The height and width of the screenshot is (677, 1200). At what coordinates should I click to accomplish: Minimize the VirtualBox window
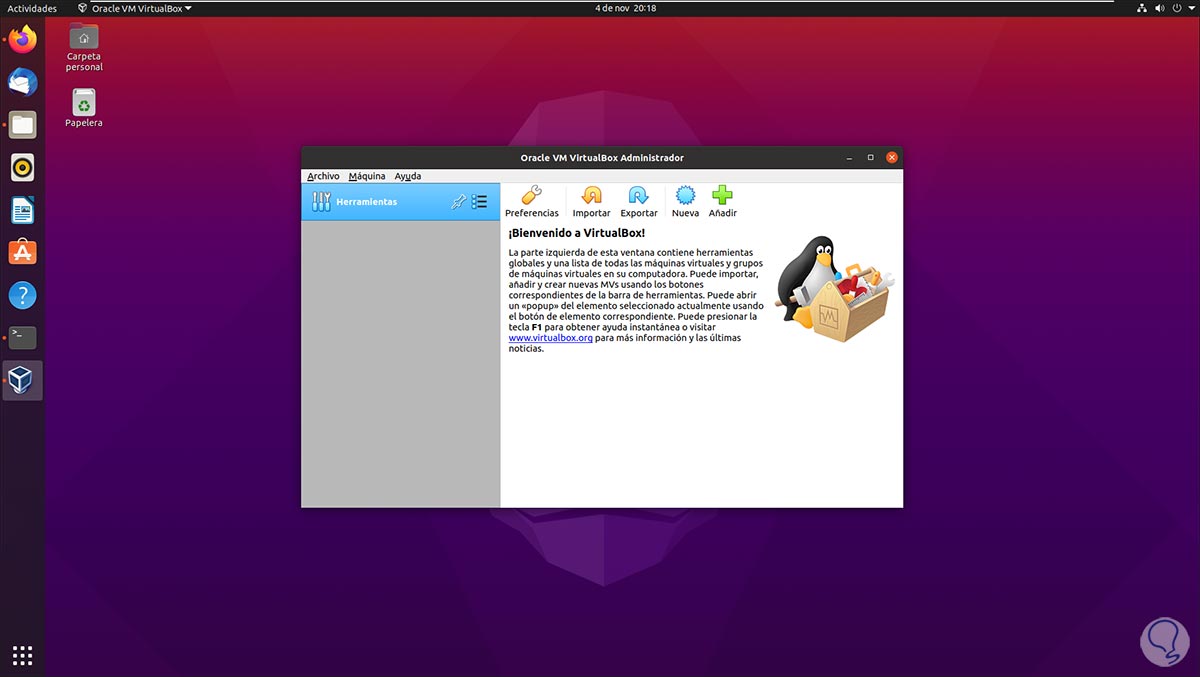(849, 157)
